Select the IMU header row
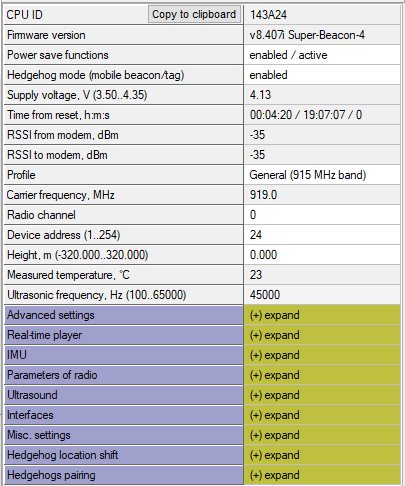 [x=124, y=355]
